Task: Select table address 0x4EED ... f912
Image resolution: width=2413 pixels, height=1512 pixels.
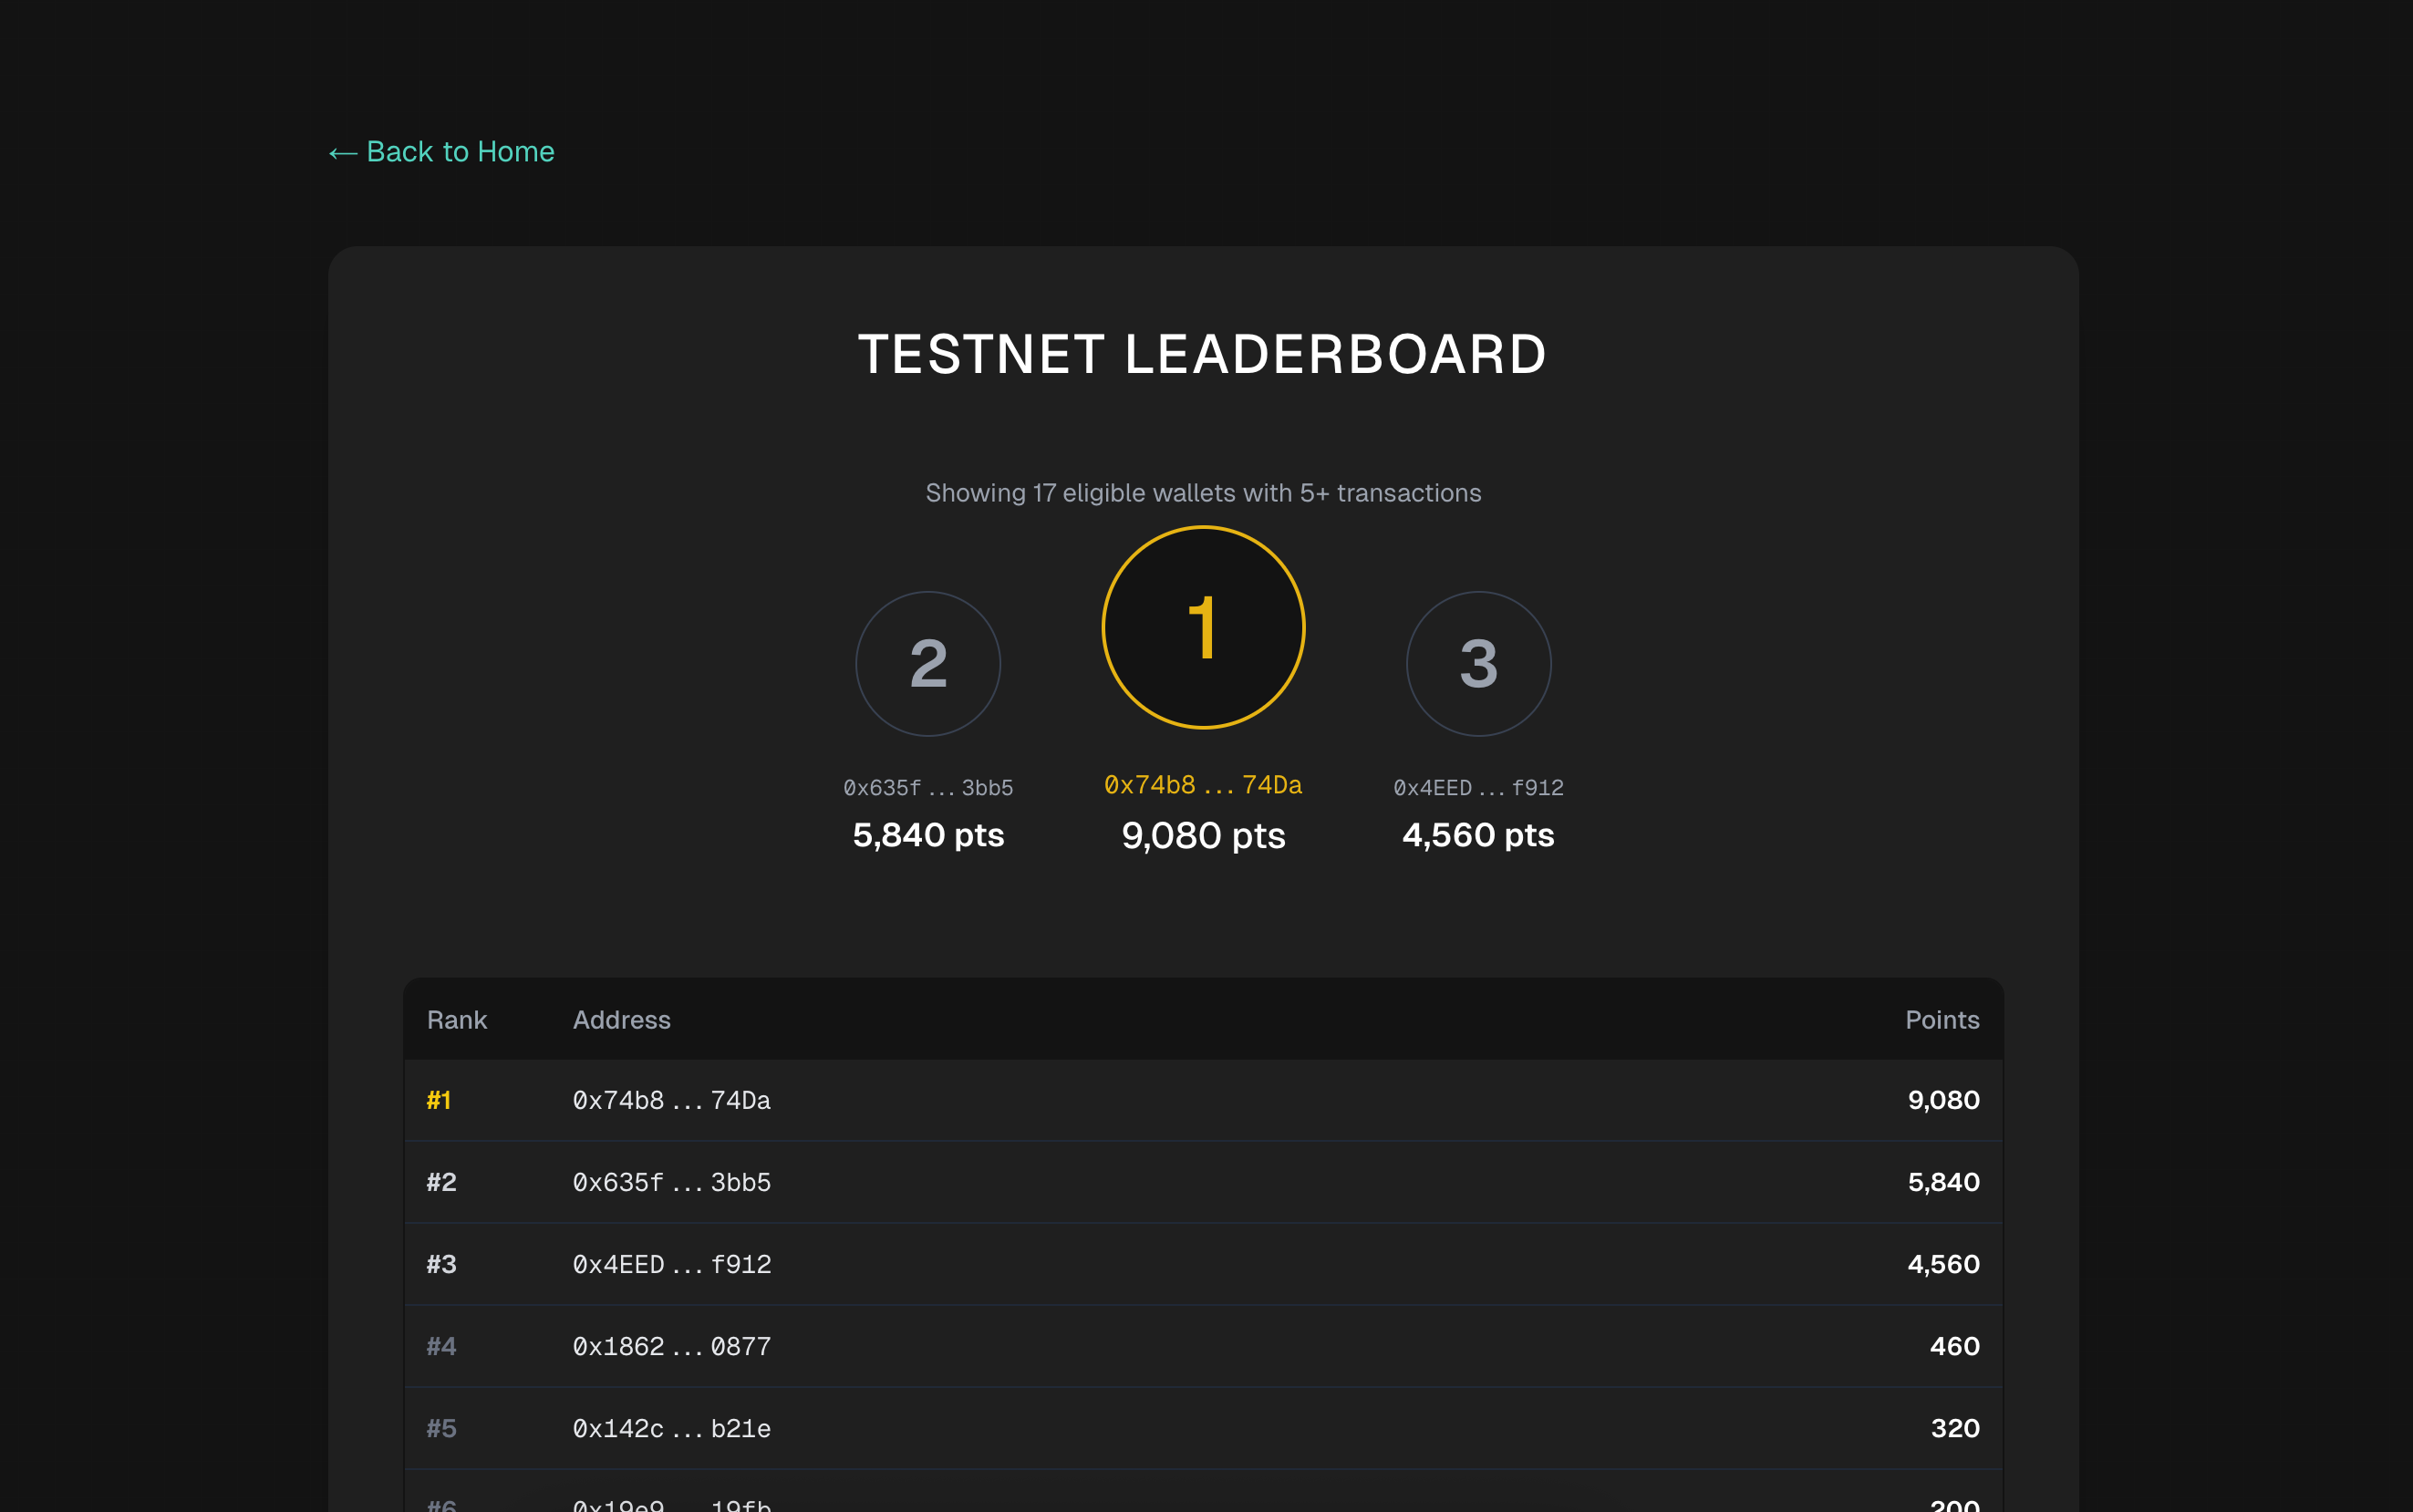Action: [671, 1264]
